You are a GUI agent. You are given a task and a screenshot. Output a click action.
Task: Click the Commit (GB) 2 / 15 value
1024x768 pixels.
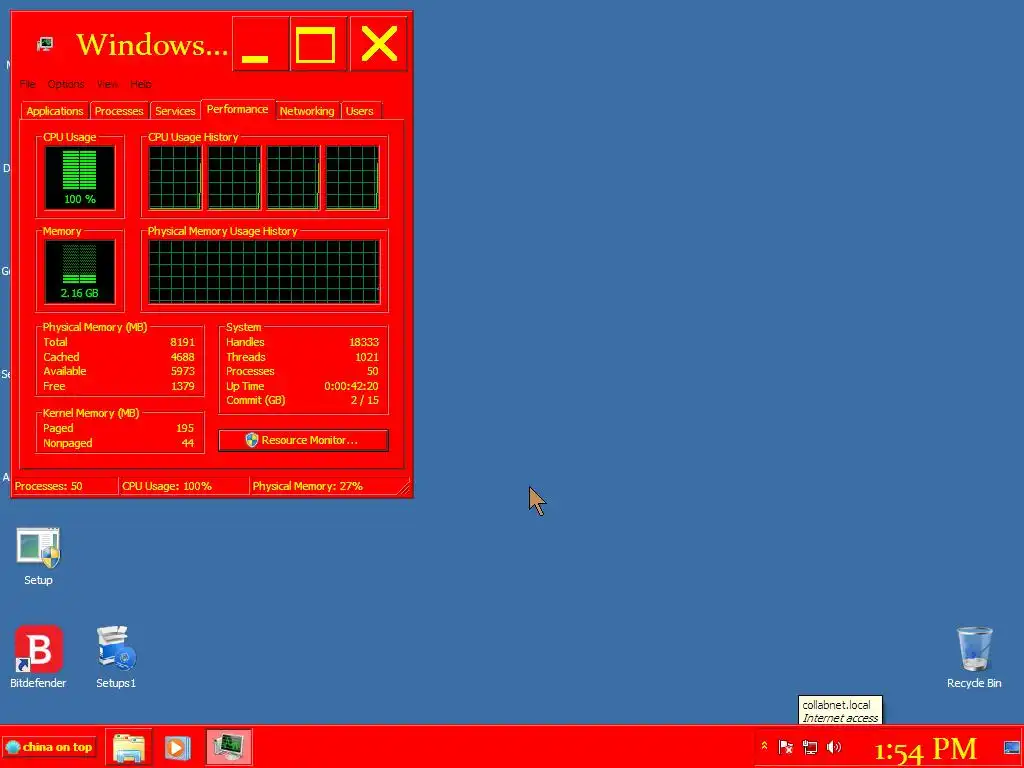(x=364, y=400)
